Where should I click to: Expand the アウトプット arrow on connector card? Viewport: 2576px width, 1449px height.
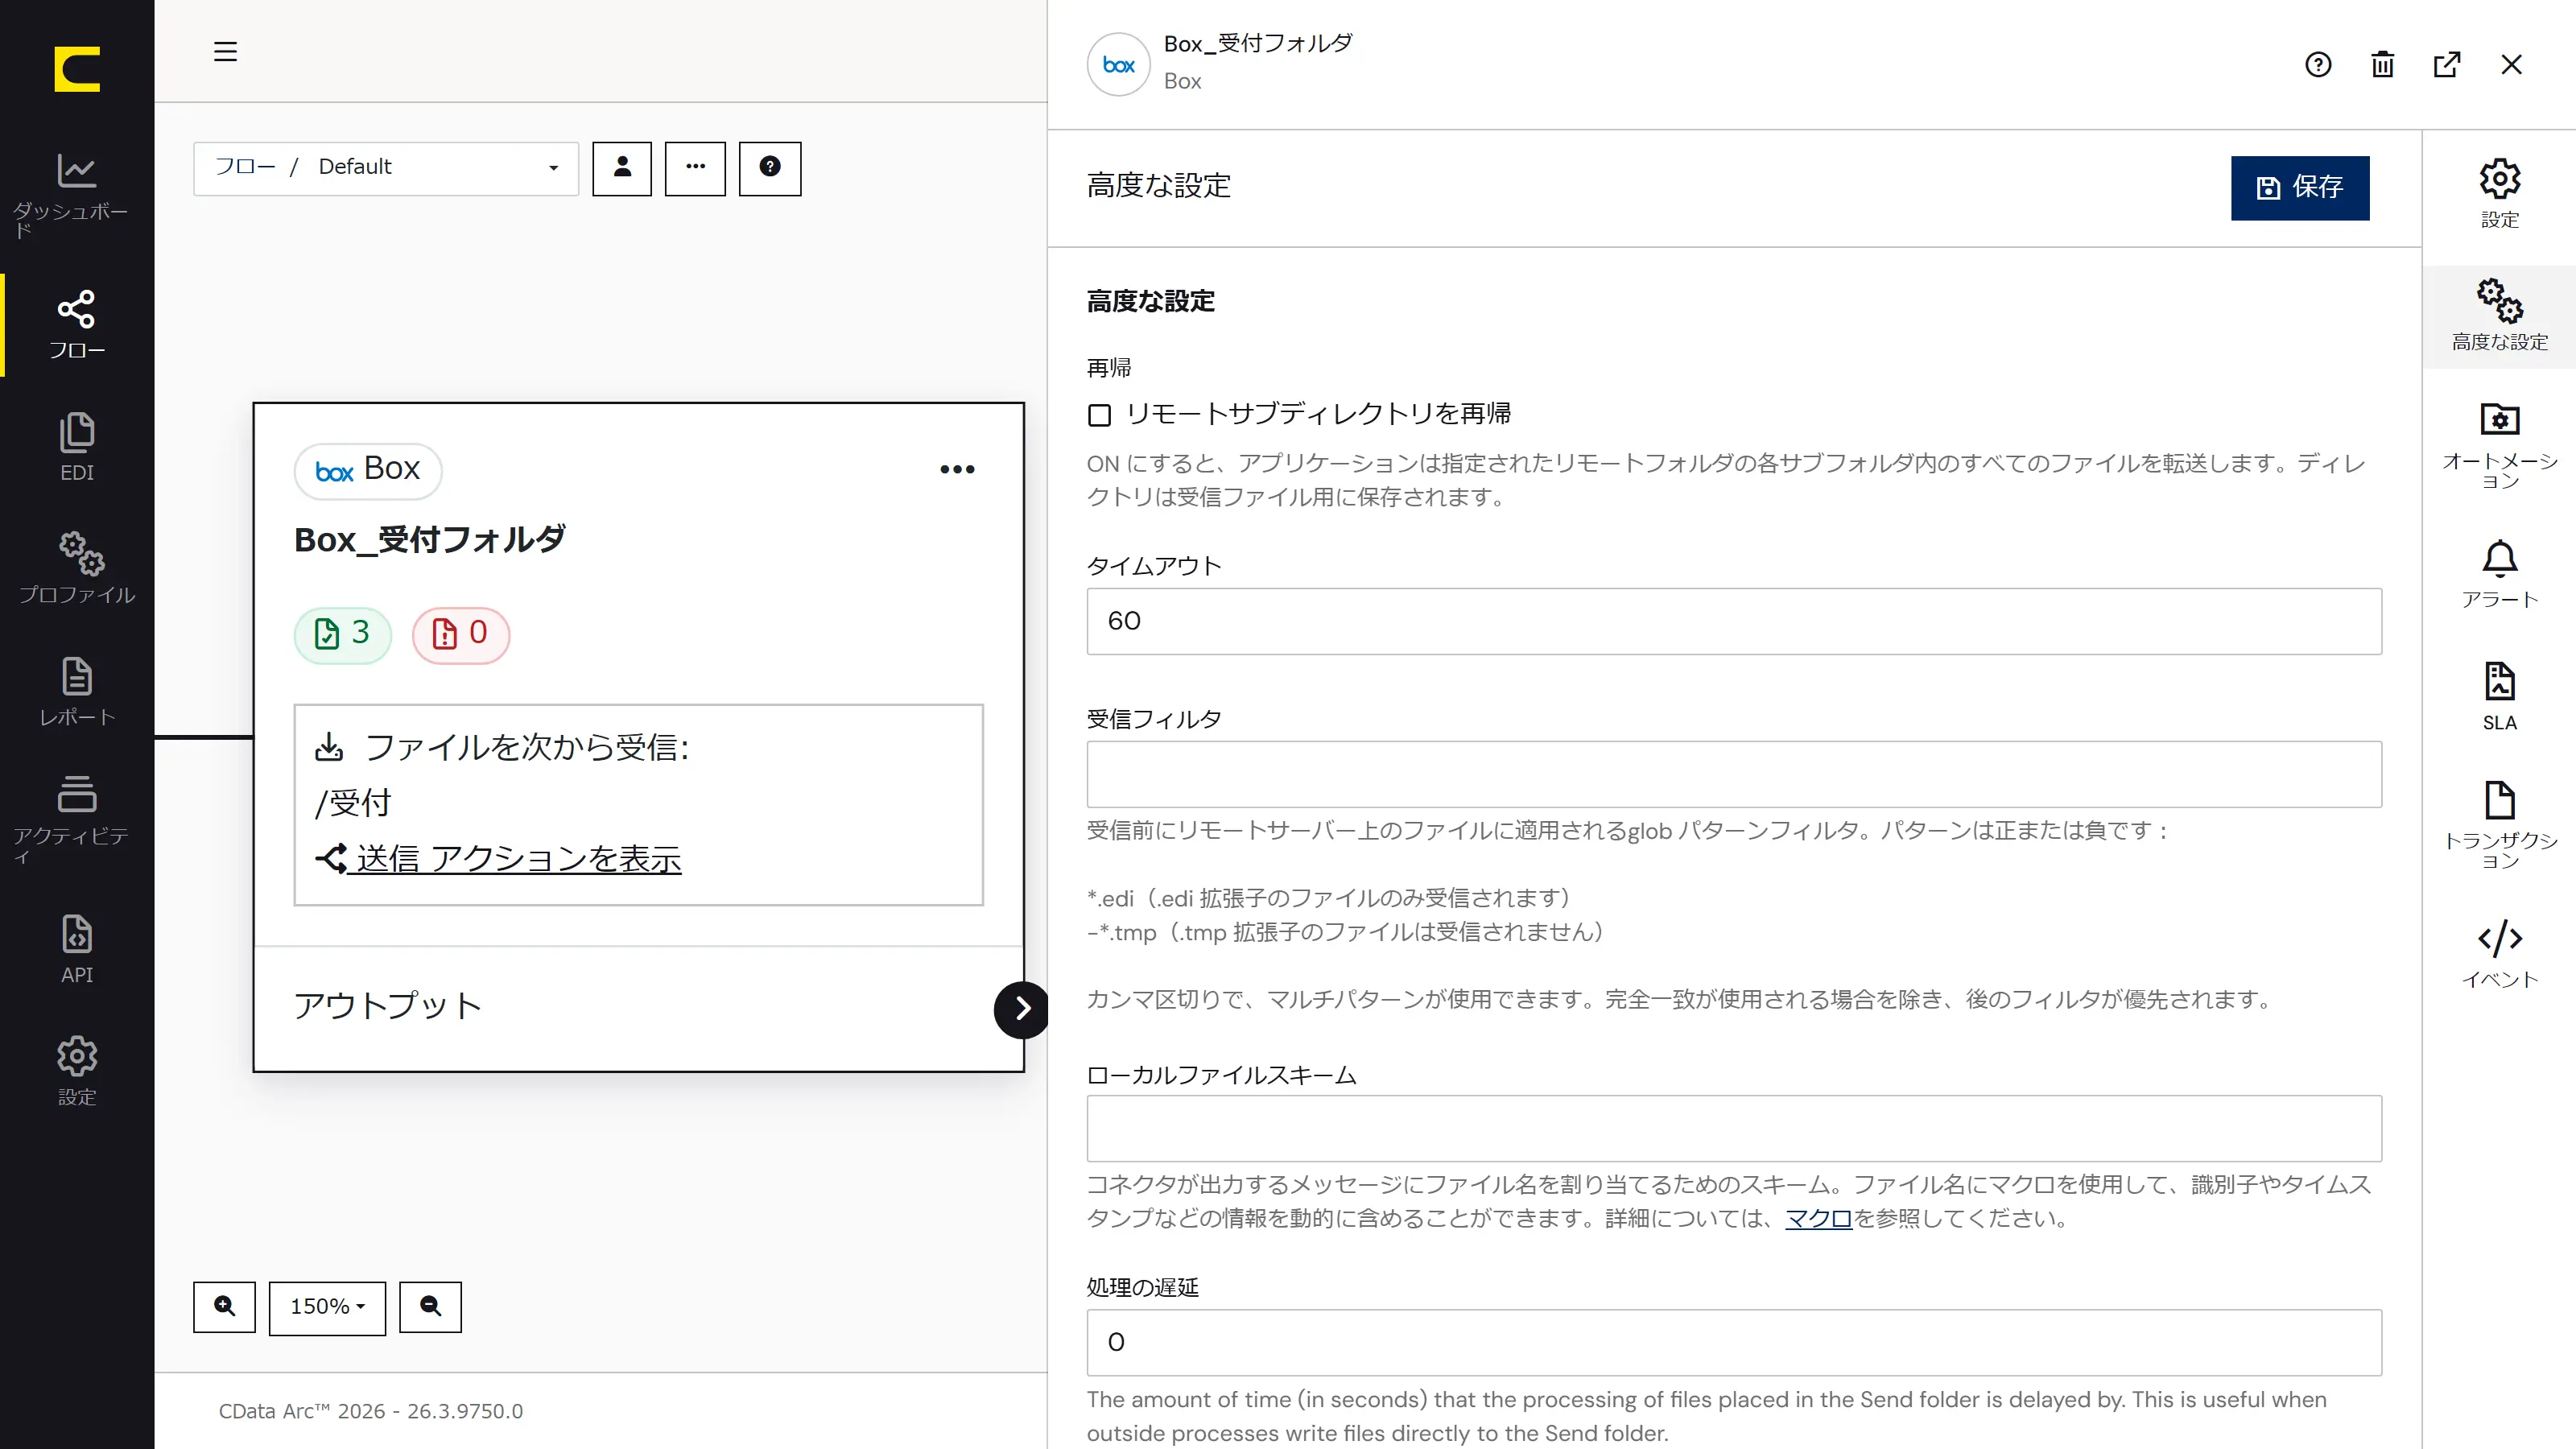point(1022,1009)
